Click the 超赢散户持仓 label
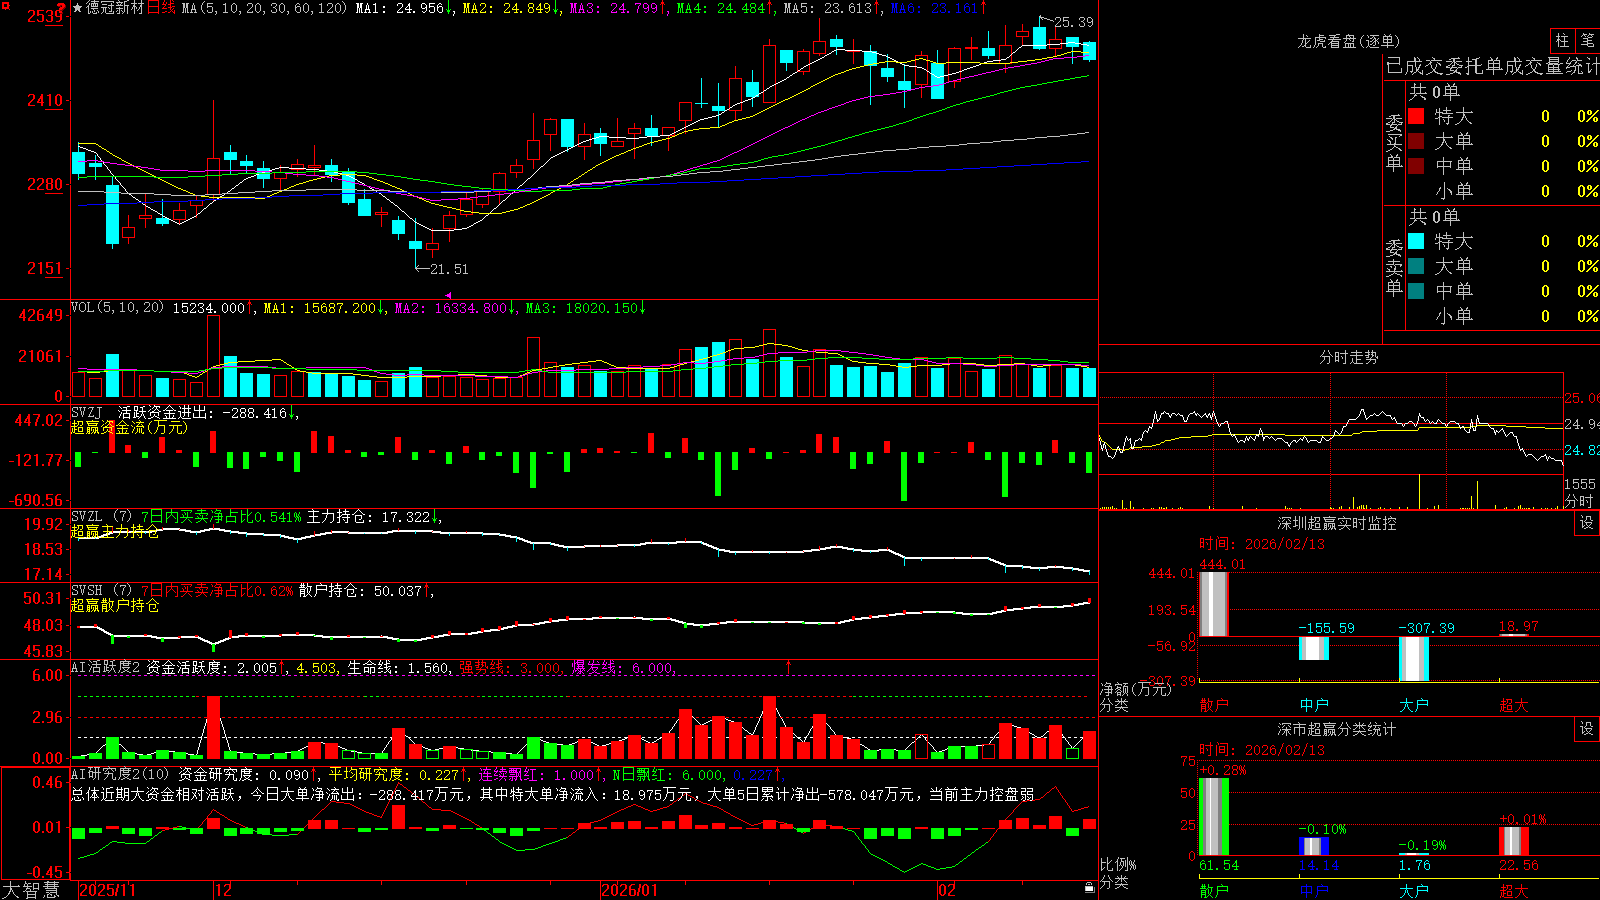The image size is (1600, 900). 115,605
